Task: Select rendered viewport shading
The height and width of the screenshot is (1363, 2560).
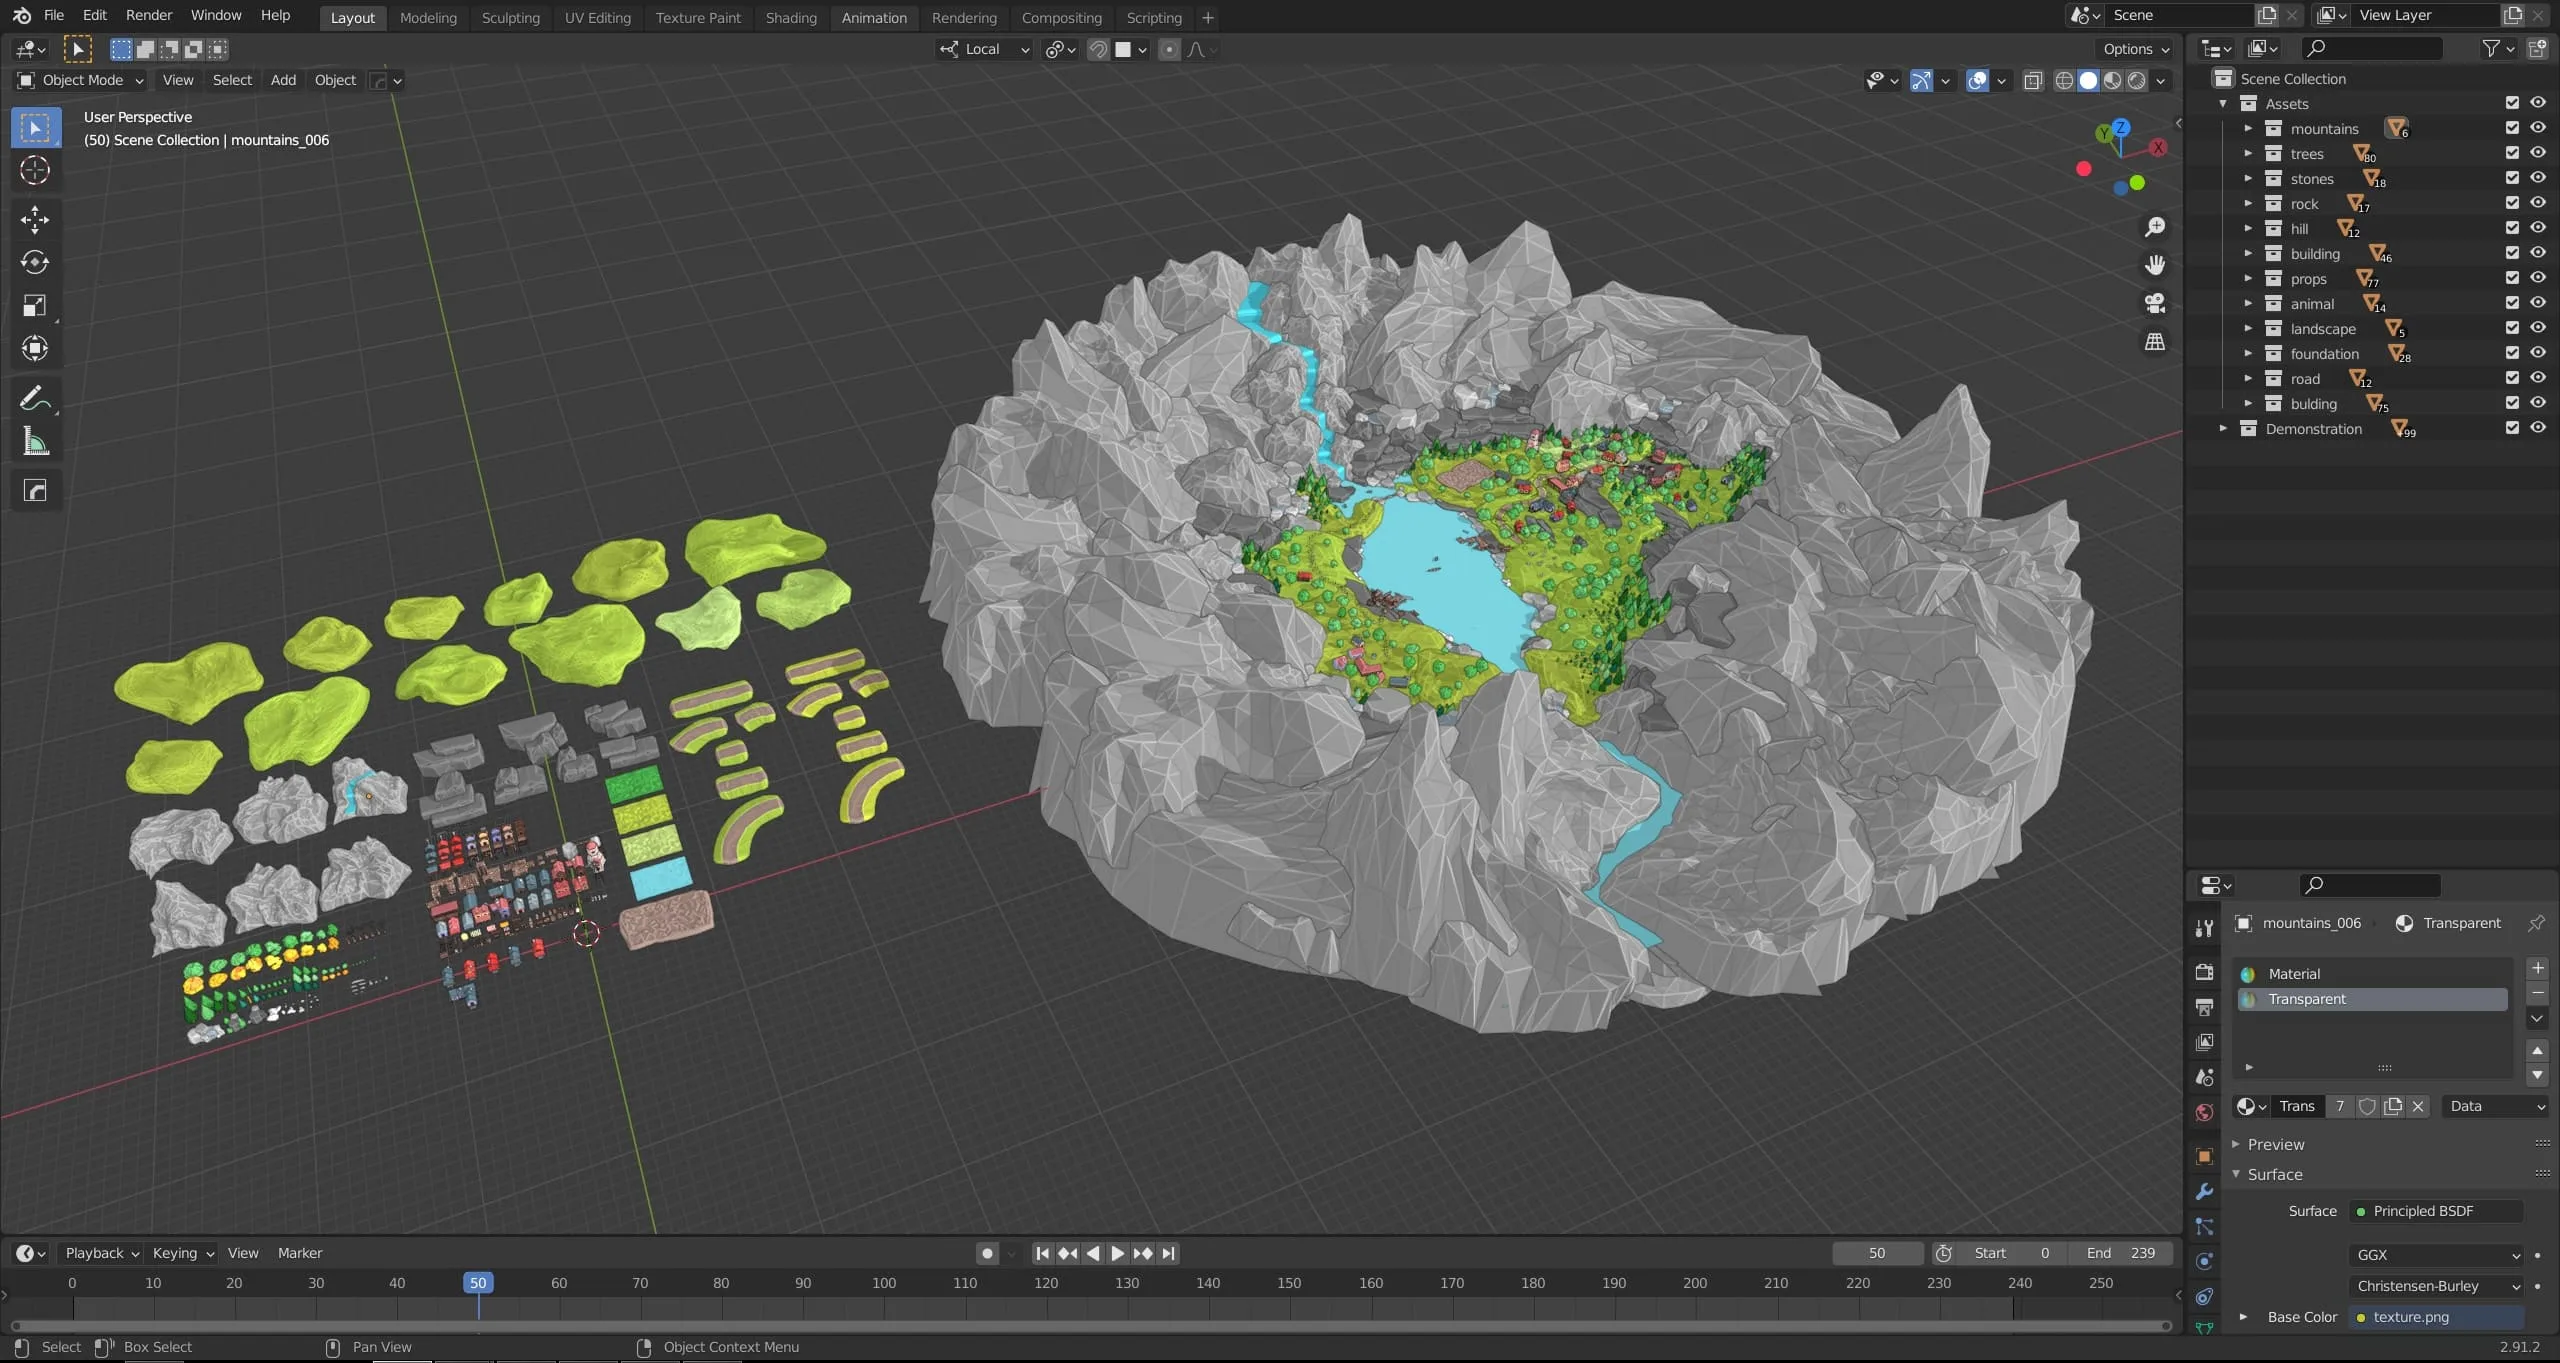Action: 2137,81
